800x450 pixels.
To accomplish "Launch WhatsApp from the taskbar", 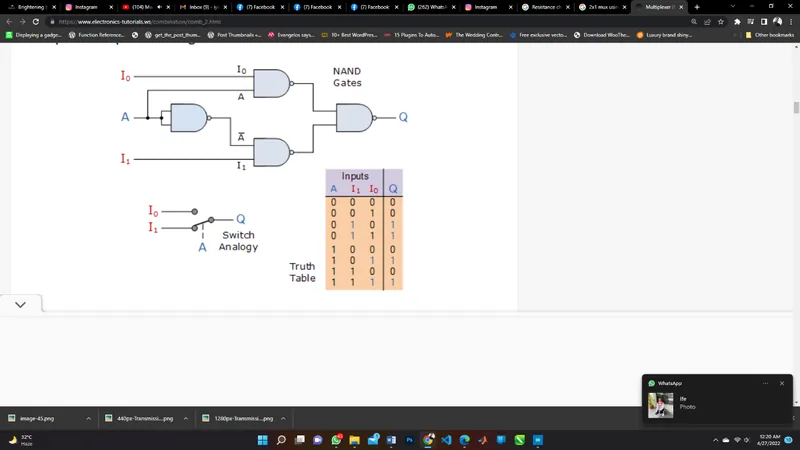I will tap(336, 440).
